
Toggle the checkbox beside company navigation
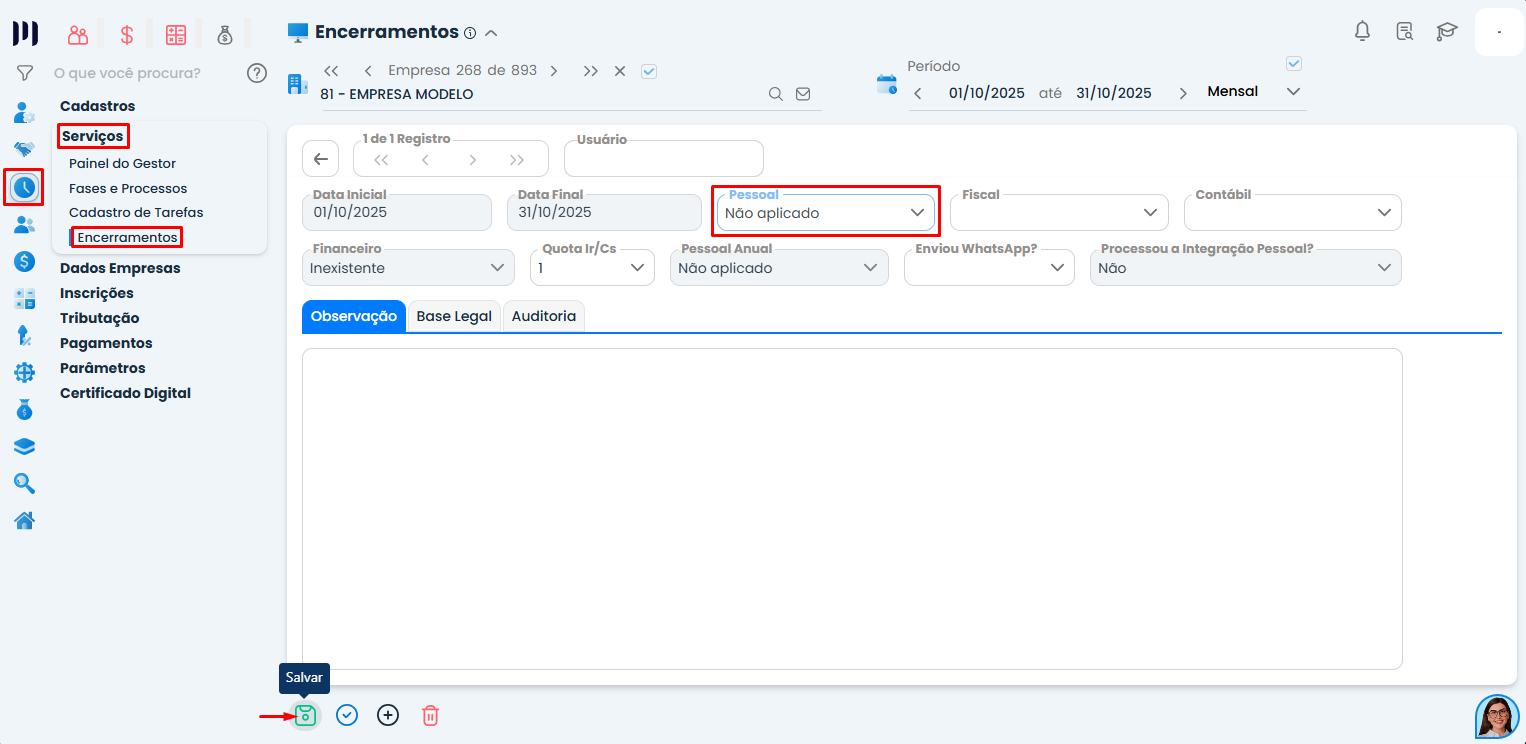tap(649, 71)
